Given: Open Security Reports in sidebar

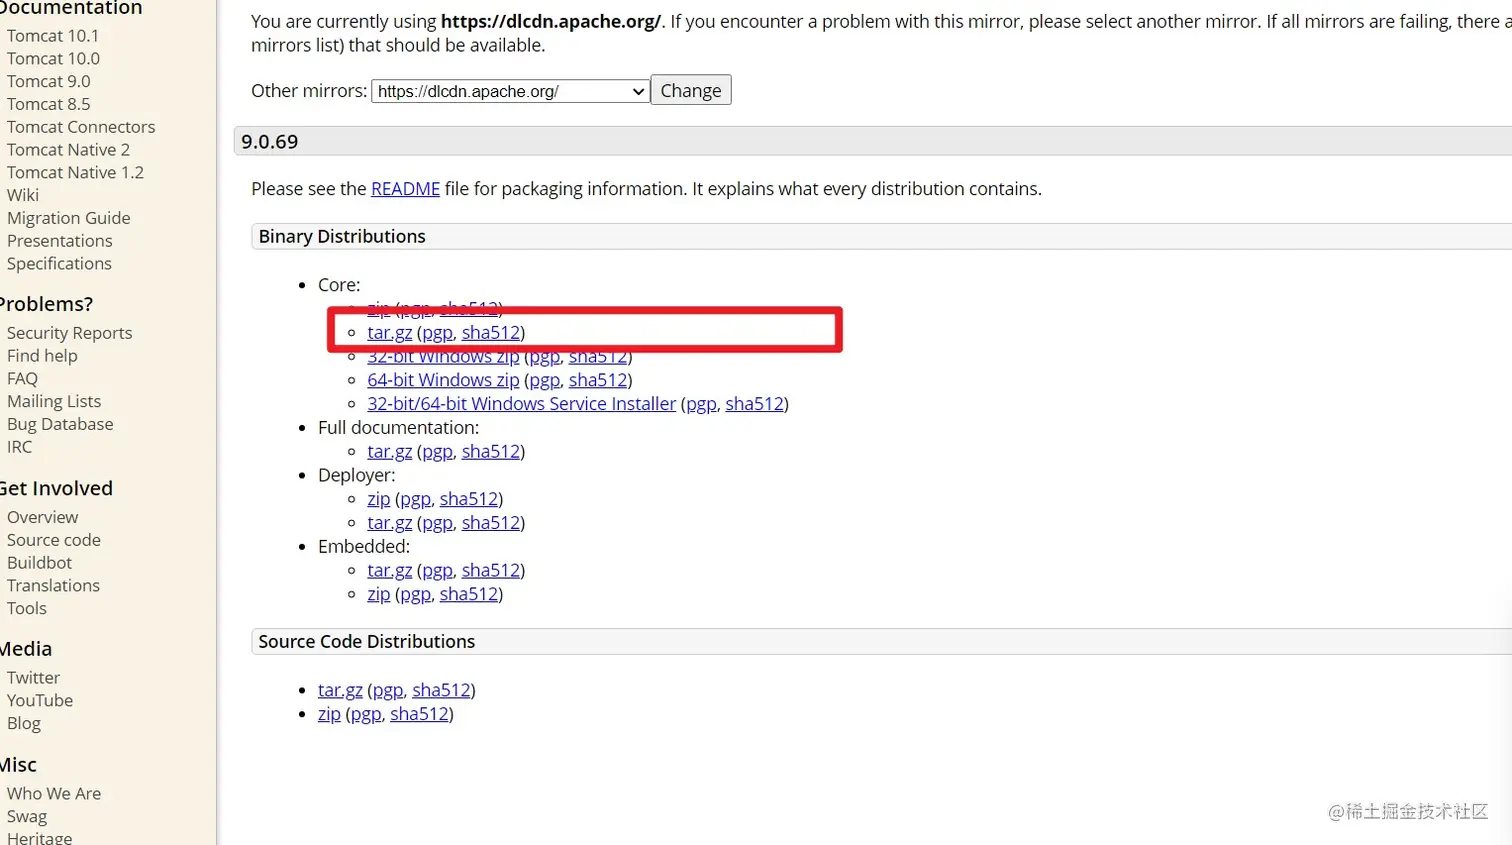Looking at the screenshot, I should click(x=69, y=333).
